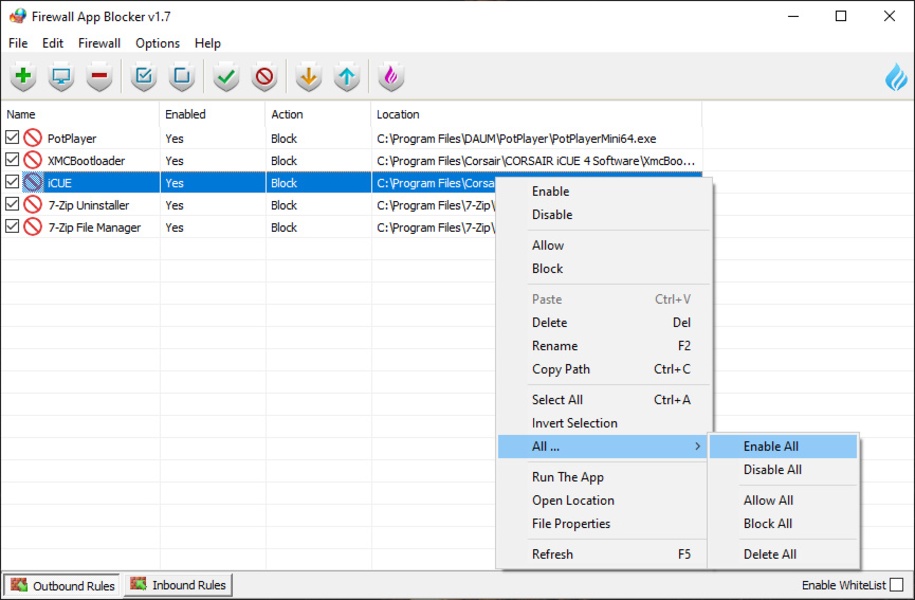Select Copy Path from context menu
This screenshot has width=915, height=600.
561,369
